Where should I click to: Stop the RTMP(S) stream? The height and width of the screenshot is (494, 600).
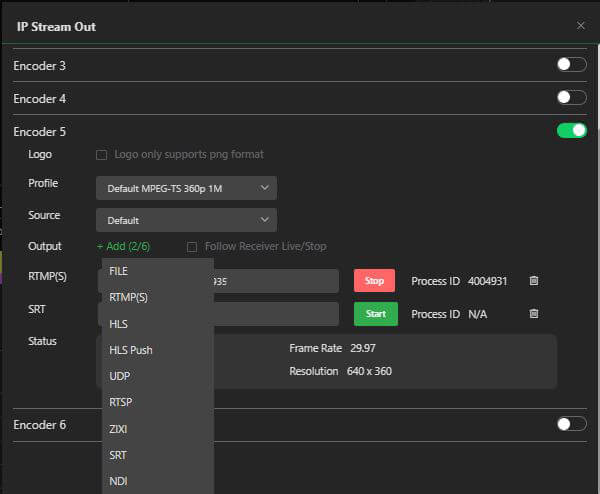(374, 281)
